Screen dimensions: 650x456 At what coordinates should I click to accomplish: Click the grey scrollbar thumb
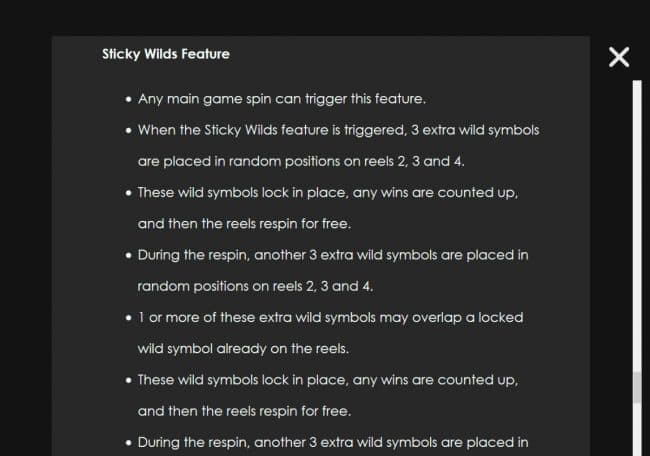(636, 388)
